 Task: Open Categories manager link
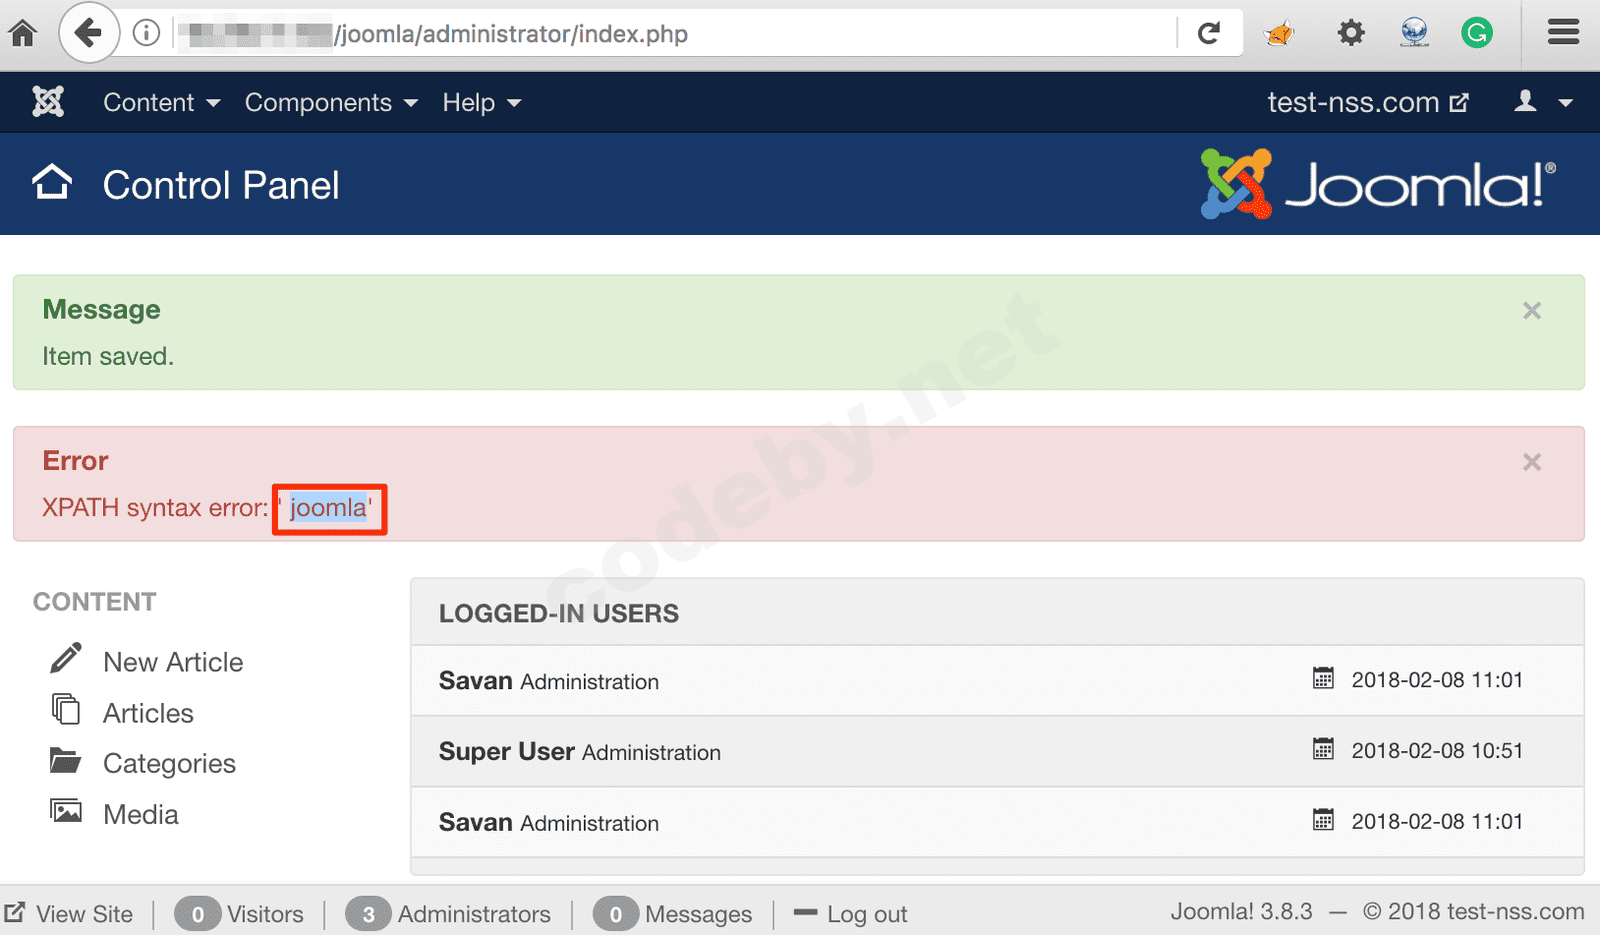(x=169, y=764)
